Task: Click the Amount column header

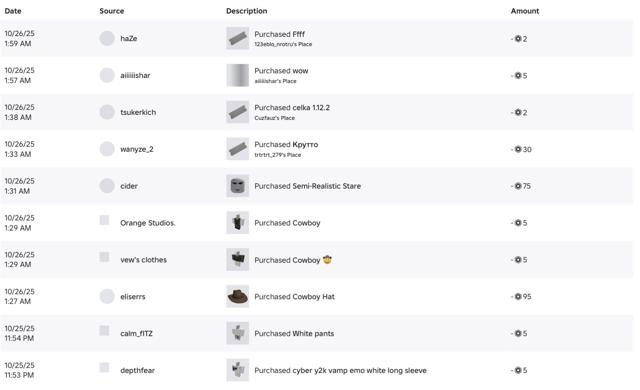Action: click(525, 11)
